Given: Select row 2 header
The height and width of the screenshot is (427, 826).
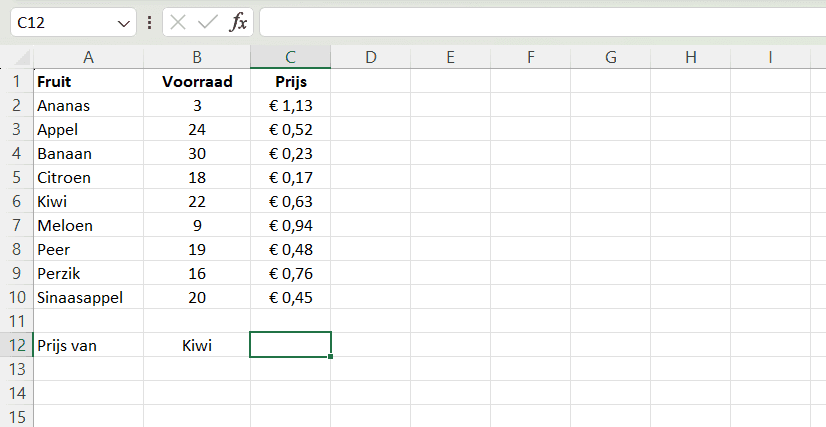Looking at the screenshot, I should [x=16, y=105].
